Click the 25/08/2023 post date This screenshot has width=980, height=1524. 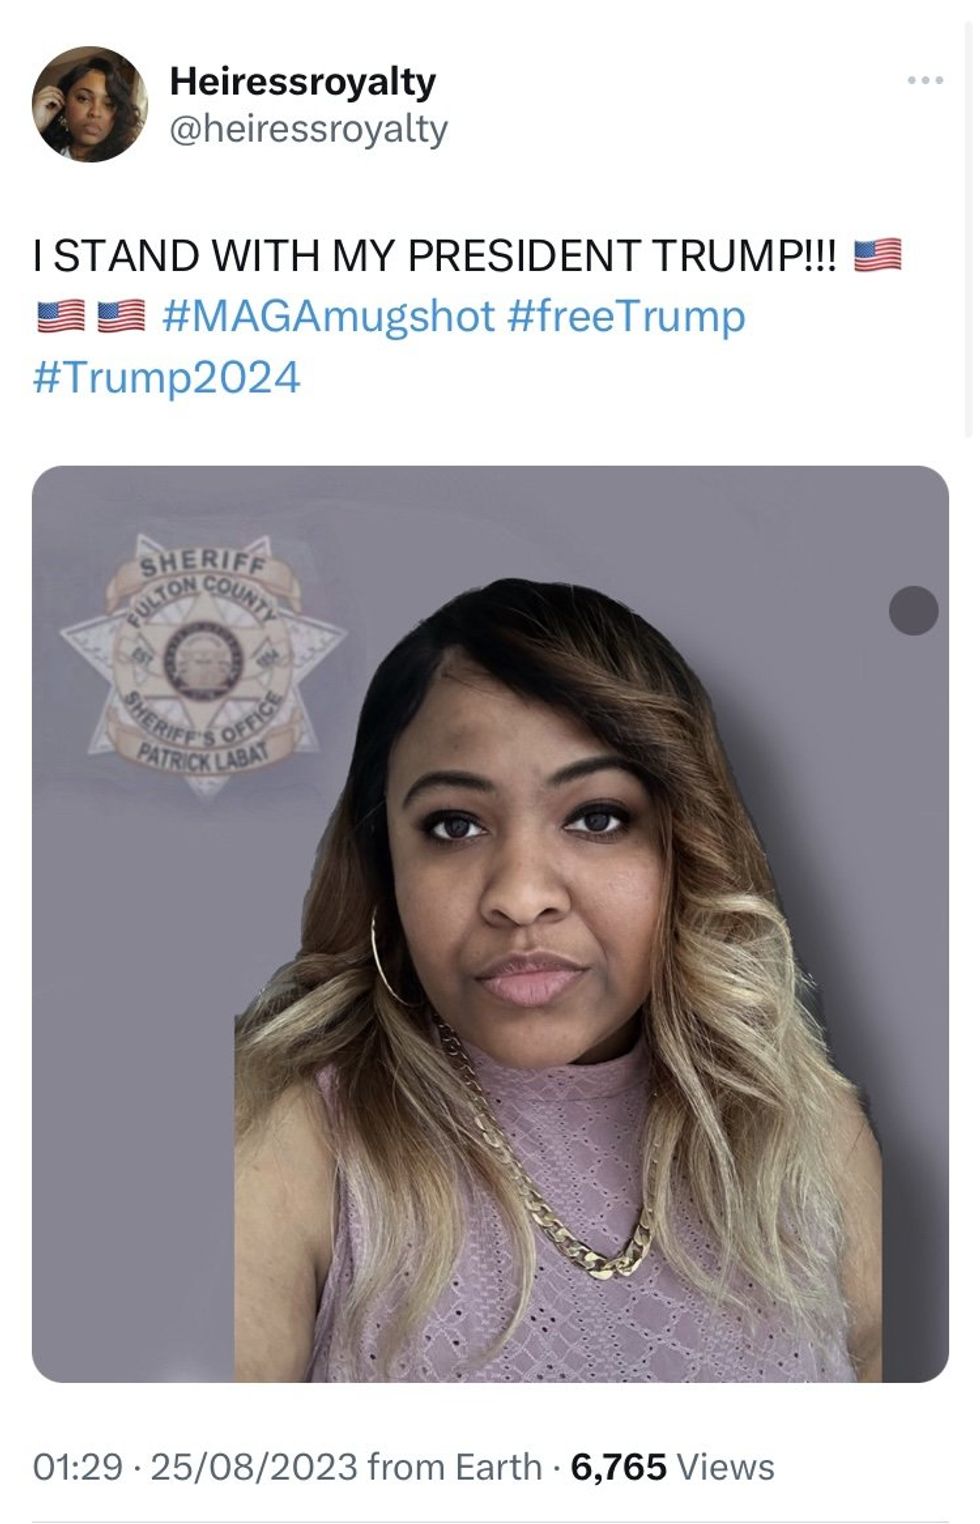[254, 1467]
